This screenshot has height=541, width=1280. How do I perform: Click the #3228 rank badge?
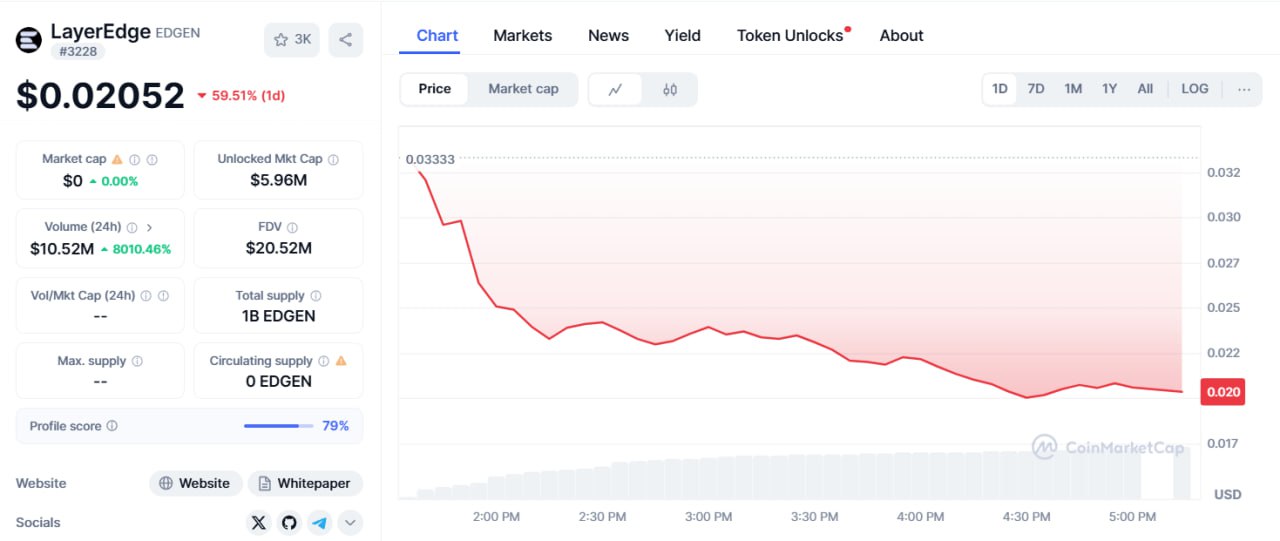click(x=77, y=51)
